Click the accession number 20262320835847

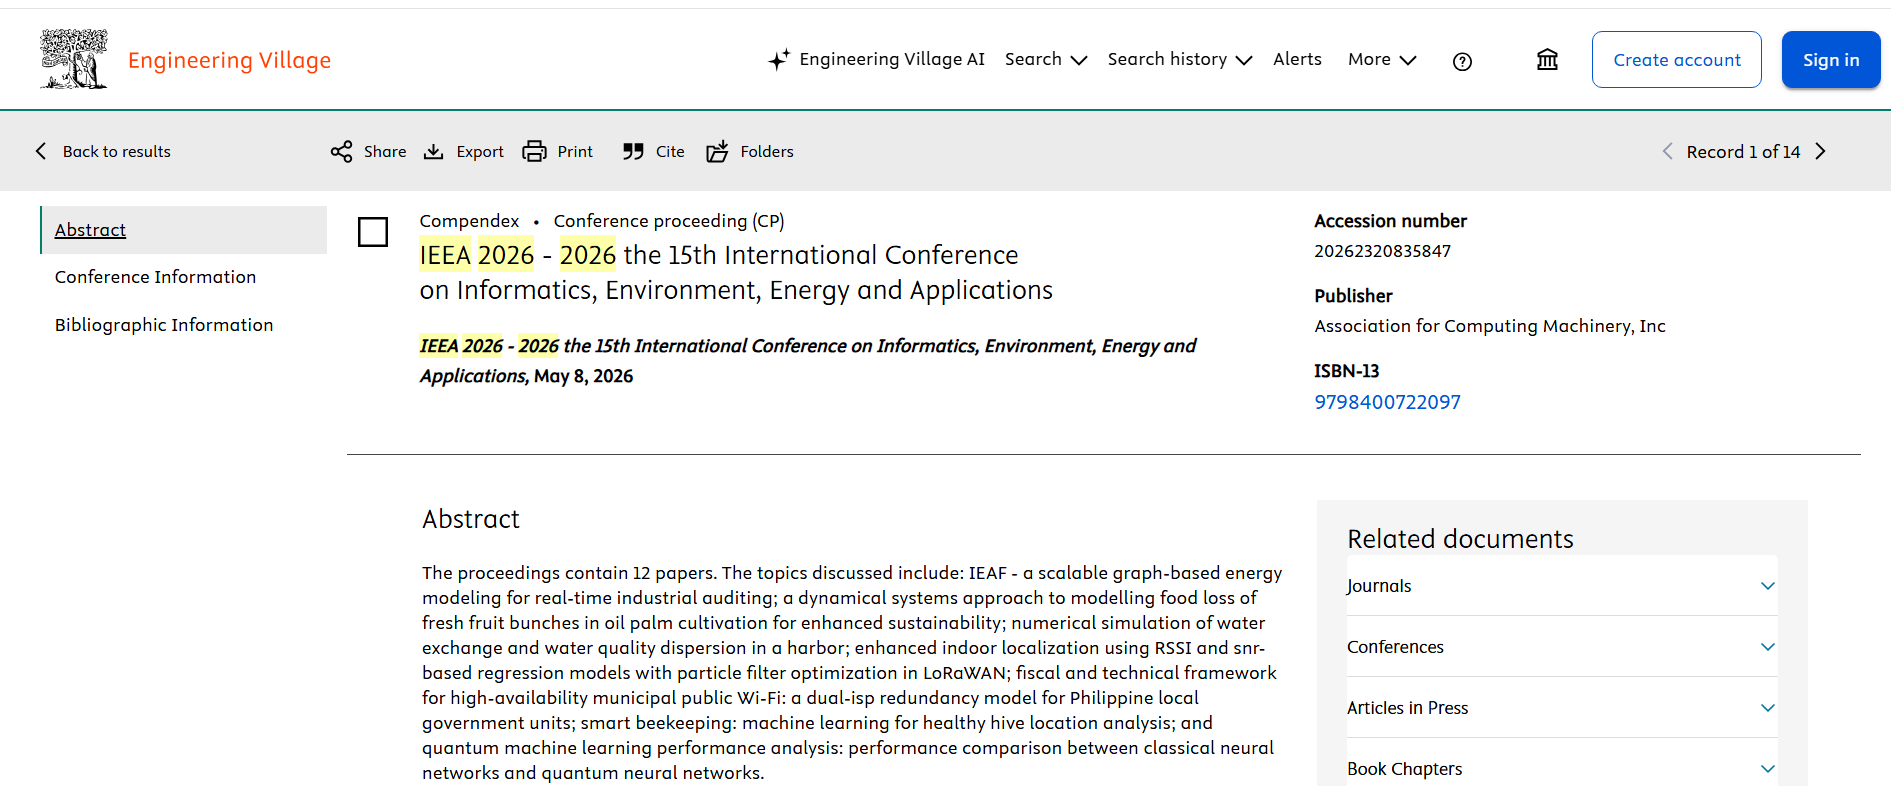[x=1382, y=251]
